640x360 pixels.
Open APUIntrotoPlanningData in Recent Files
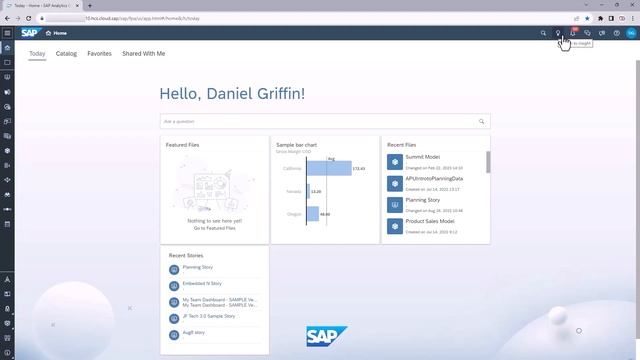pos(434,178)
